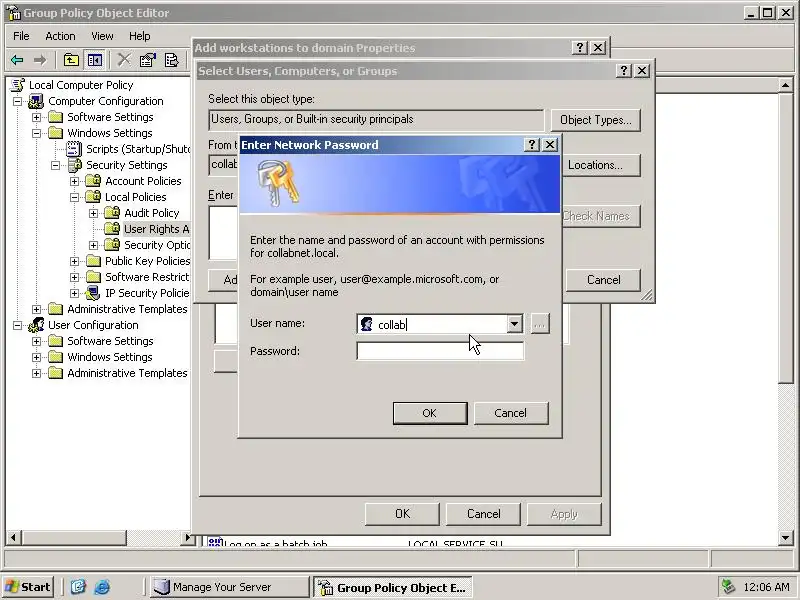Collapse the Local Policies node
800x600 pixels.
pos(74,197)
